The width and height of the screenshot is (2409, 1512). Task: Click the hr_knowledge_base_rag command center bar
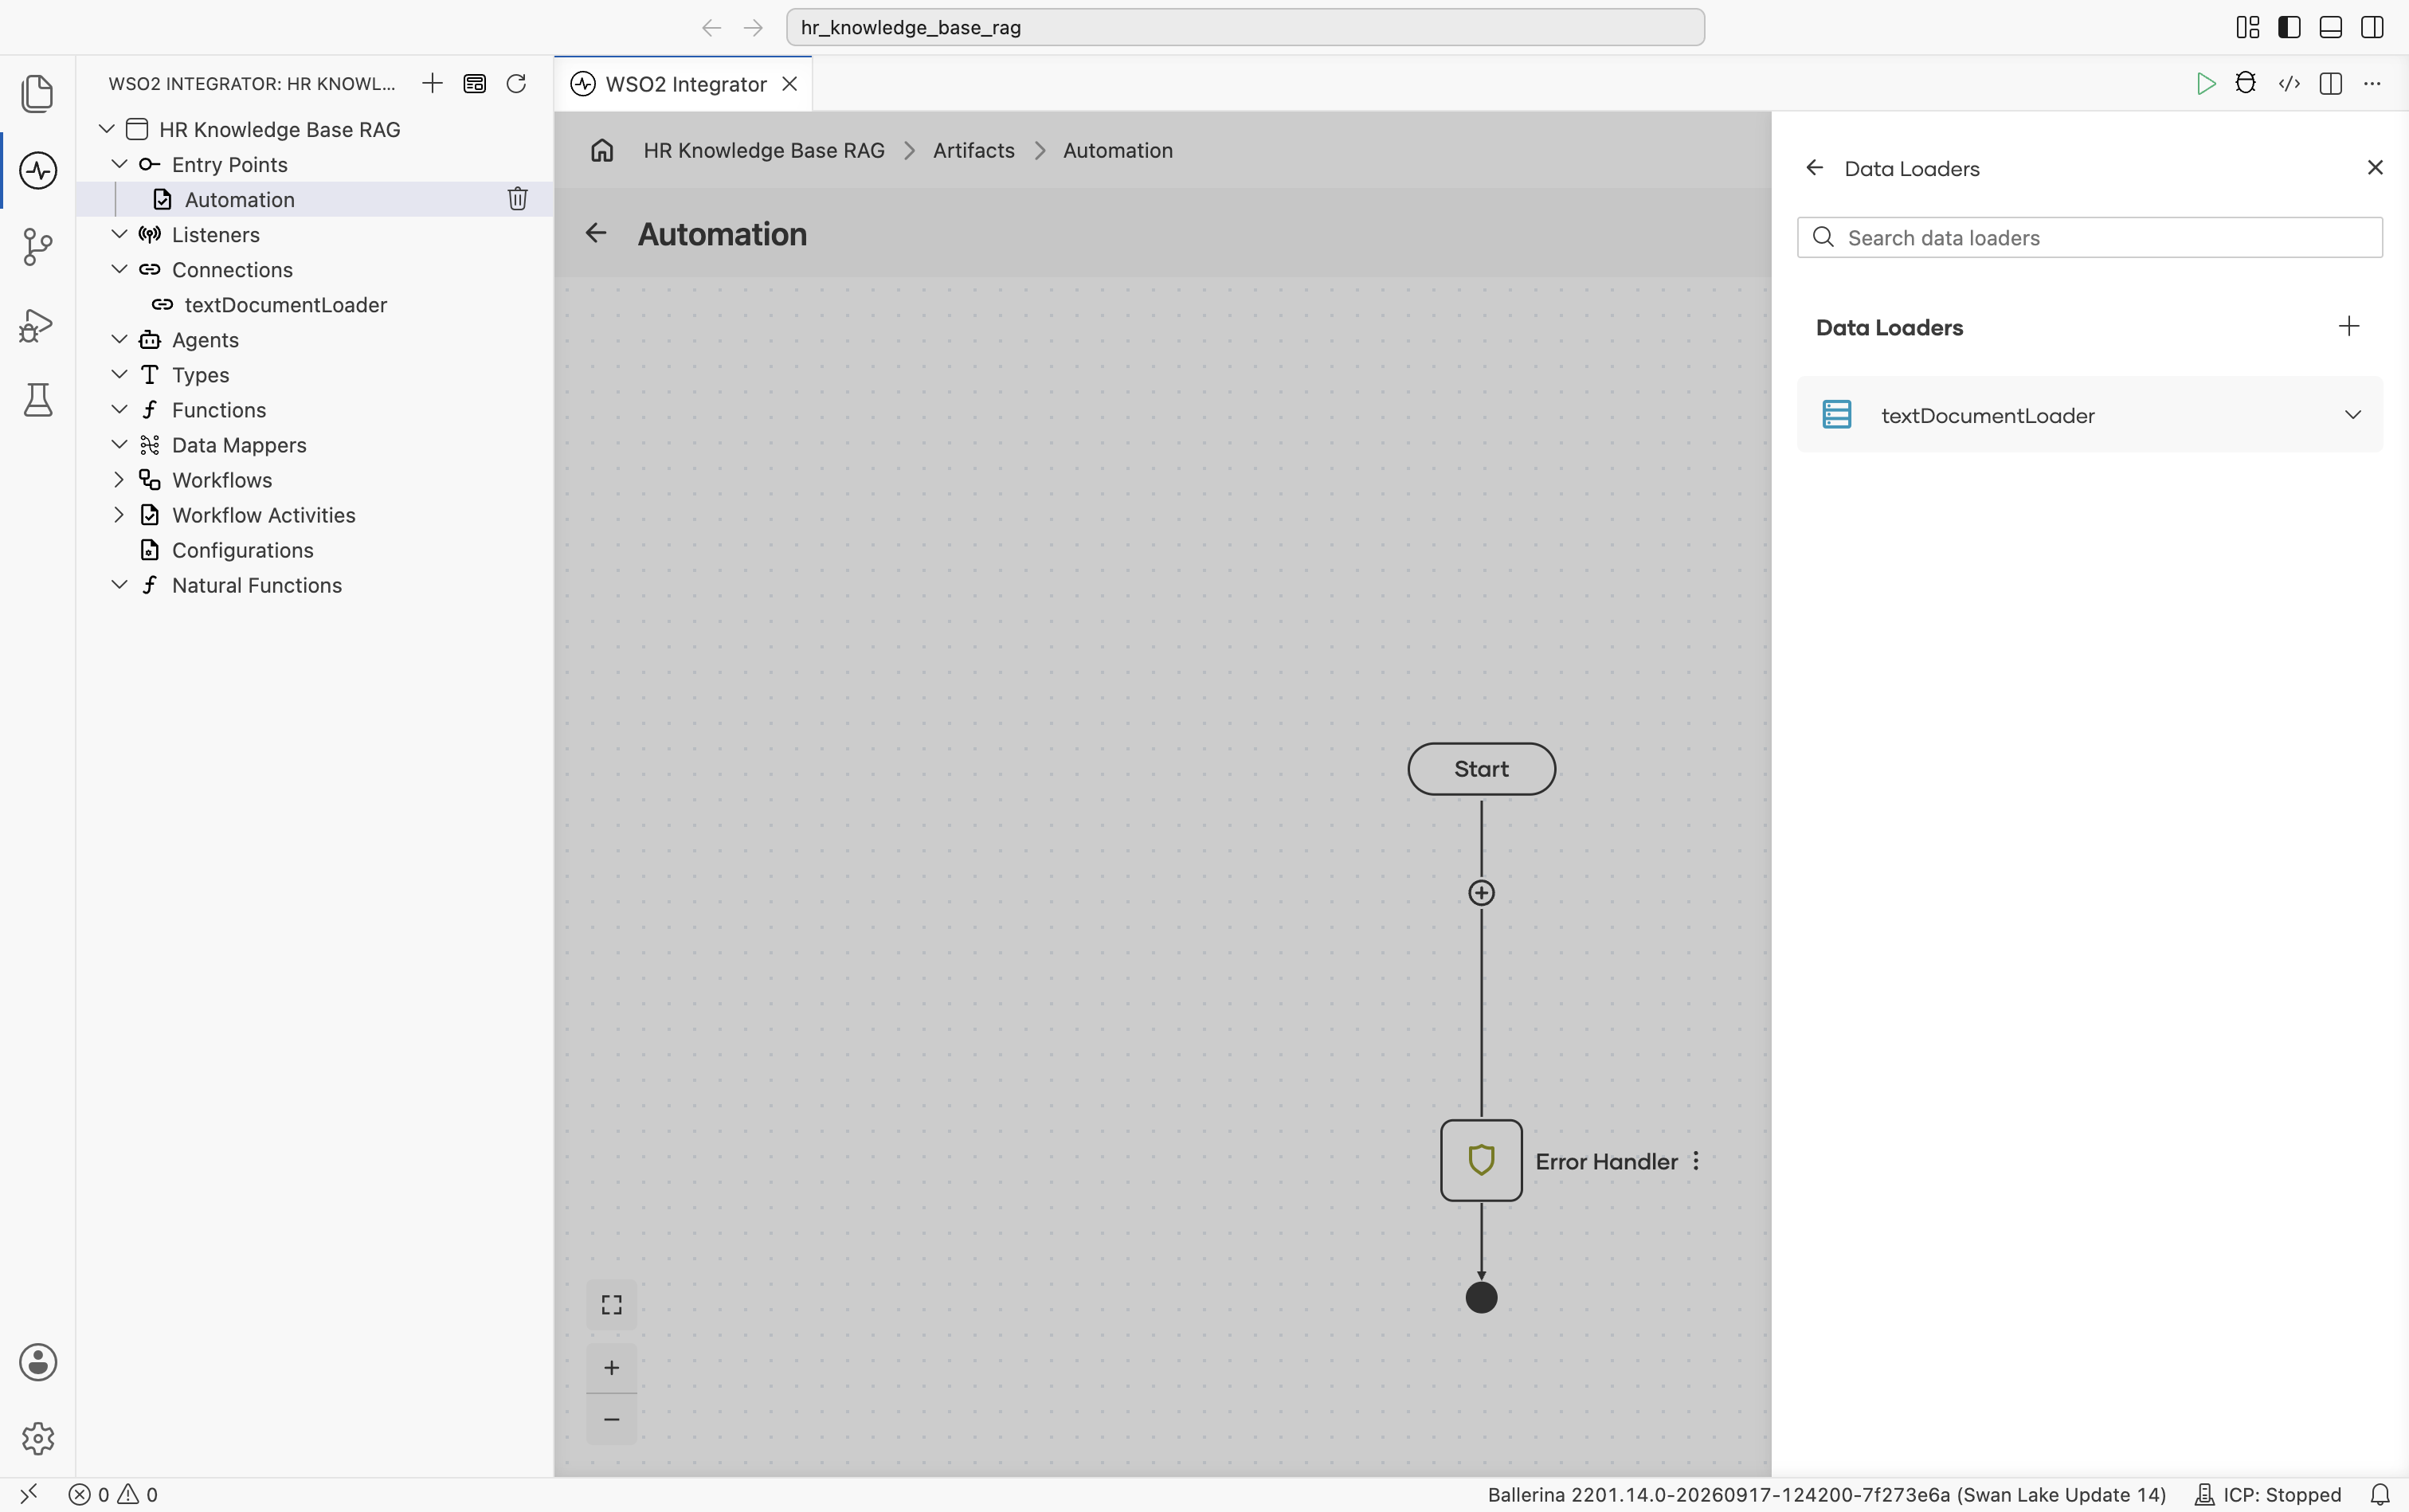point(1244,27)
